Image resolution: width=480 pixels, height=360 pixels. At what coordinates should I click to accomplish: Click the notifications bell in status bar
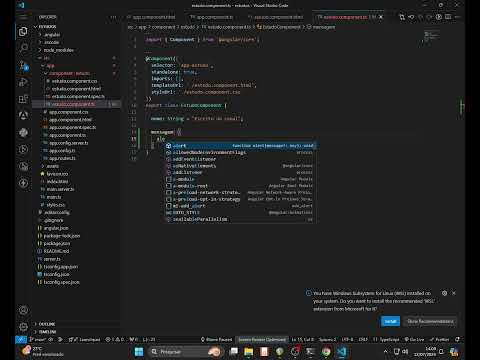pyautogui.click(x=457, y=339)
